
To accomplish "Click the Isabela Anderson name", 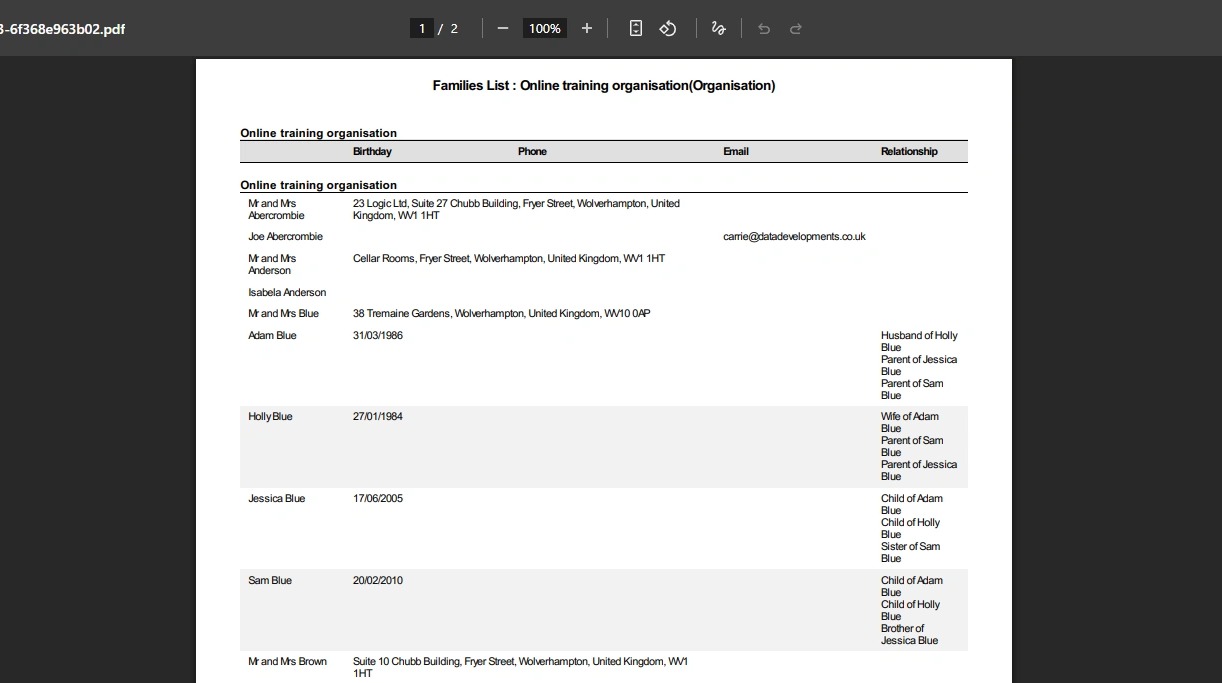I will (x=287, y=292).
